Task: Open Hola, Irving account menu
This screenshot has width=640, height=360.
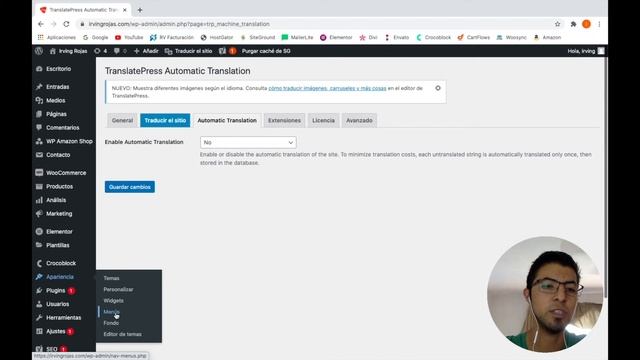Action: [x=586, y=51]
